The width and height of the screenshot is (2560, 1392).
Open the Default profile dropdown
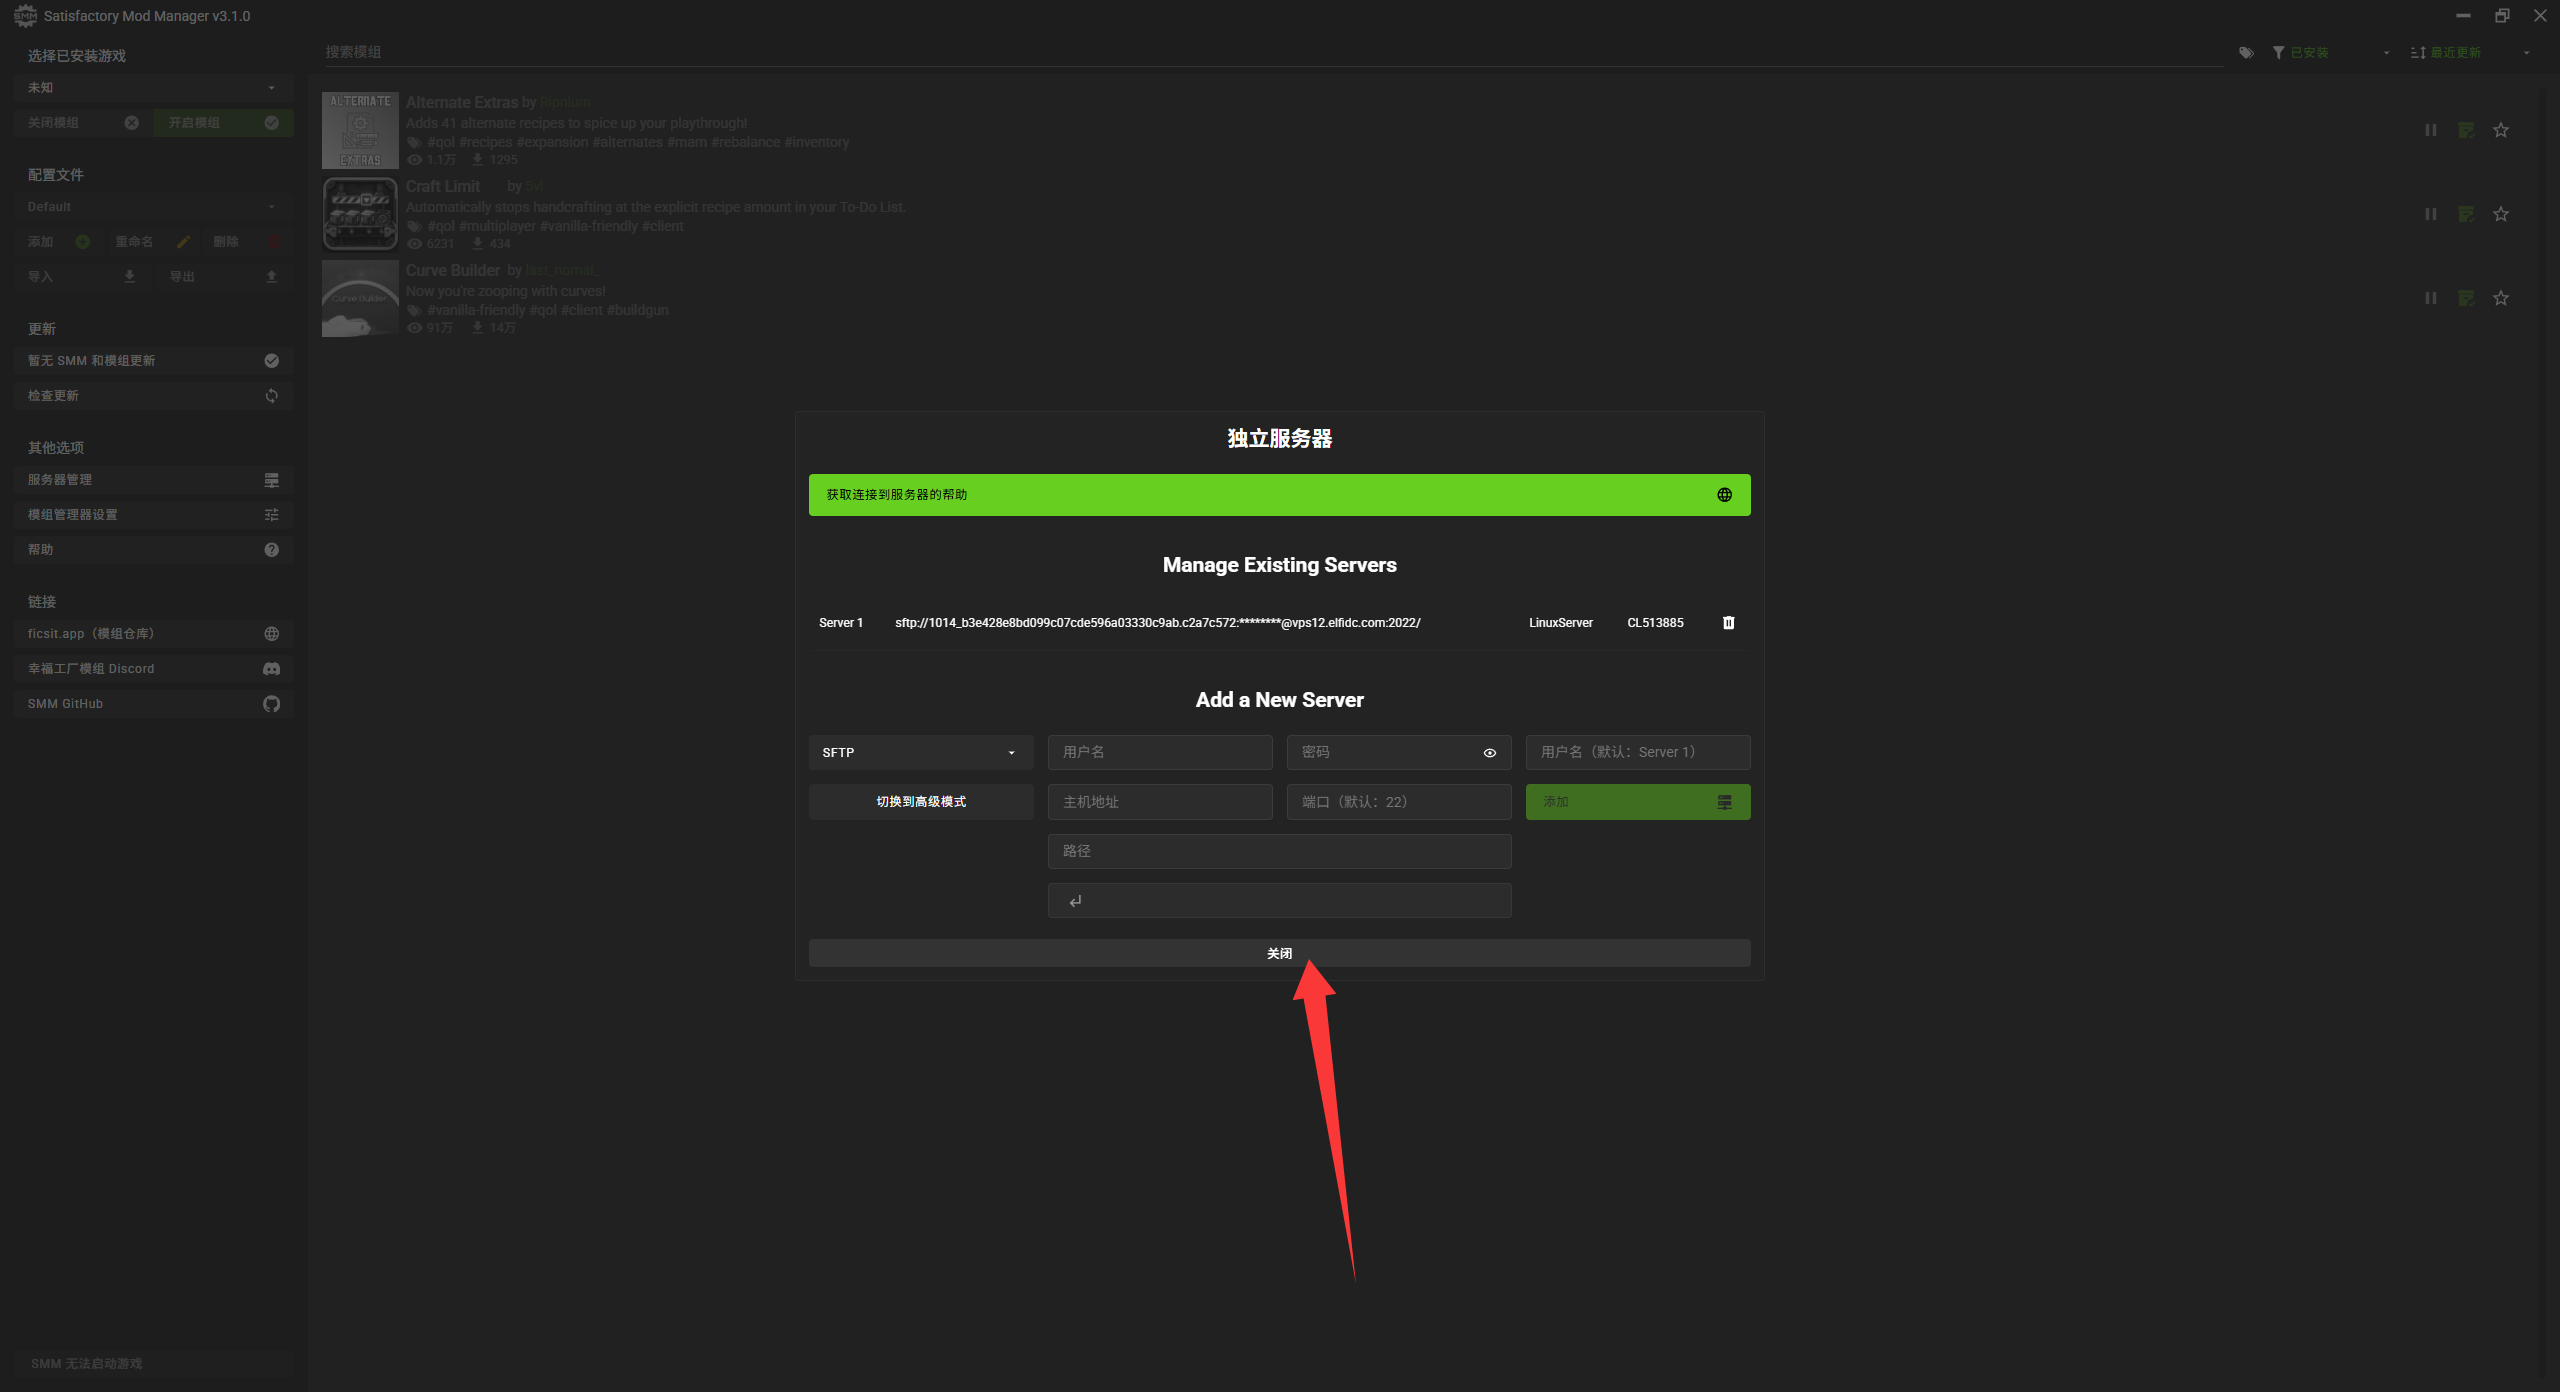153,207
